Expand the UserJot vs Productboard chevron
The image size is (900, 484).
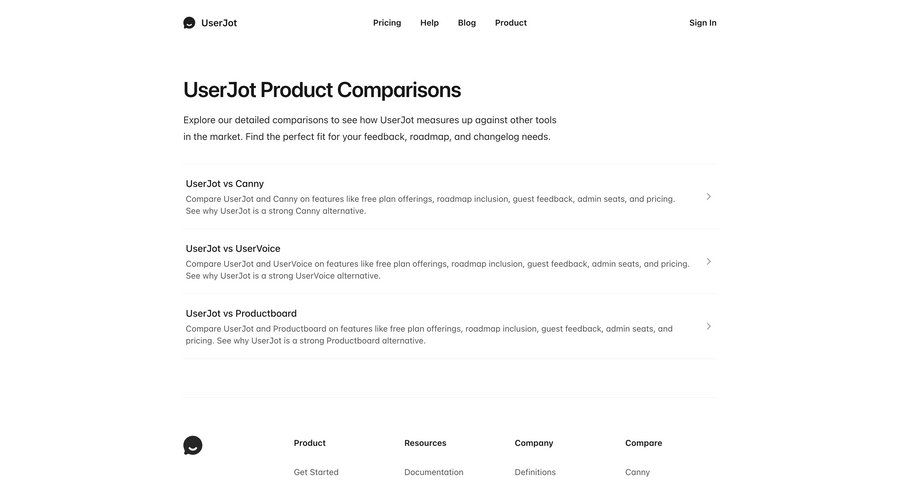(x=708, y=327)
